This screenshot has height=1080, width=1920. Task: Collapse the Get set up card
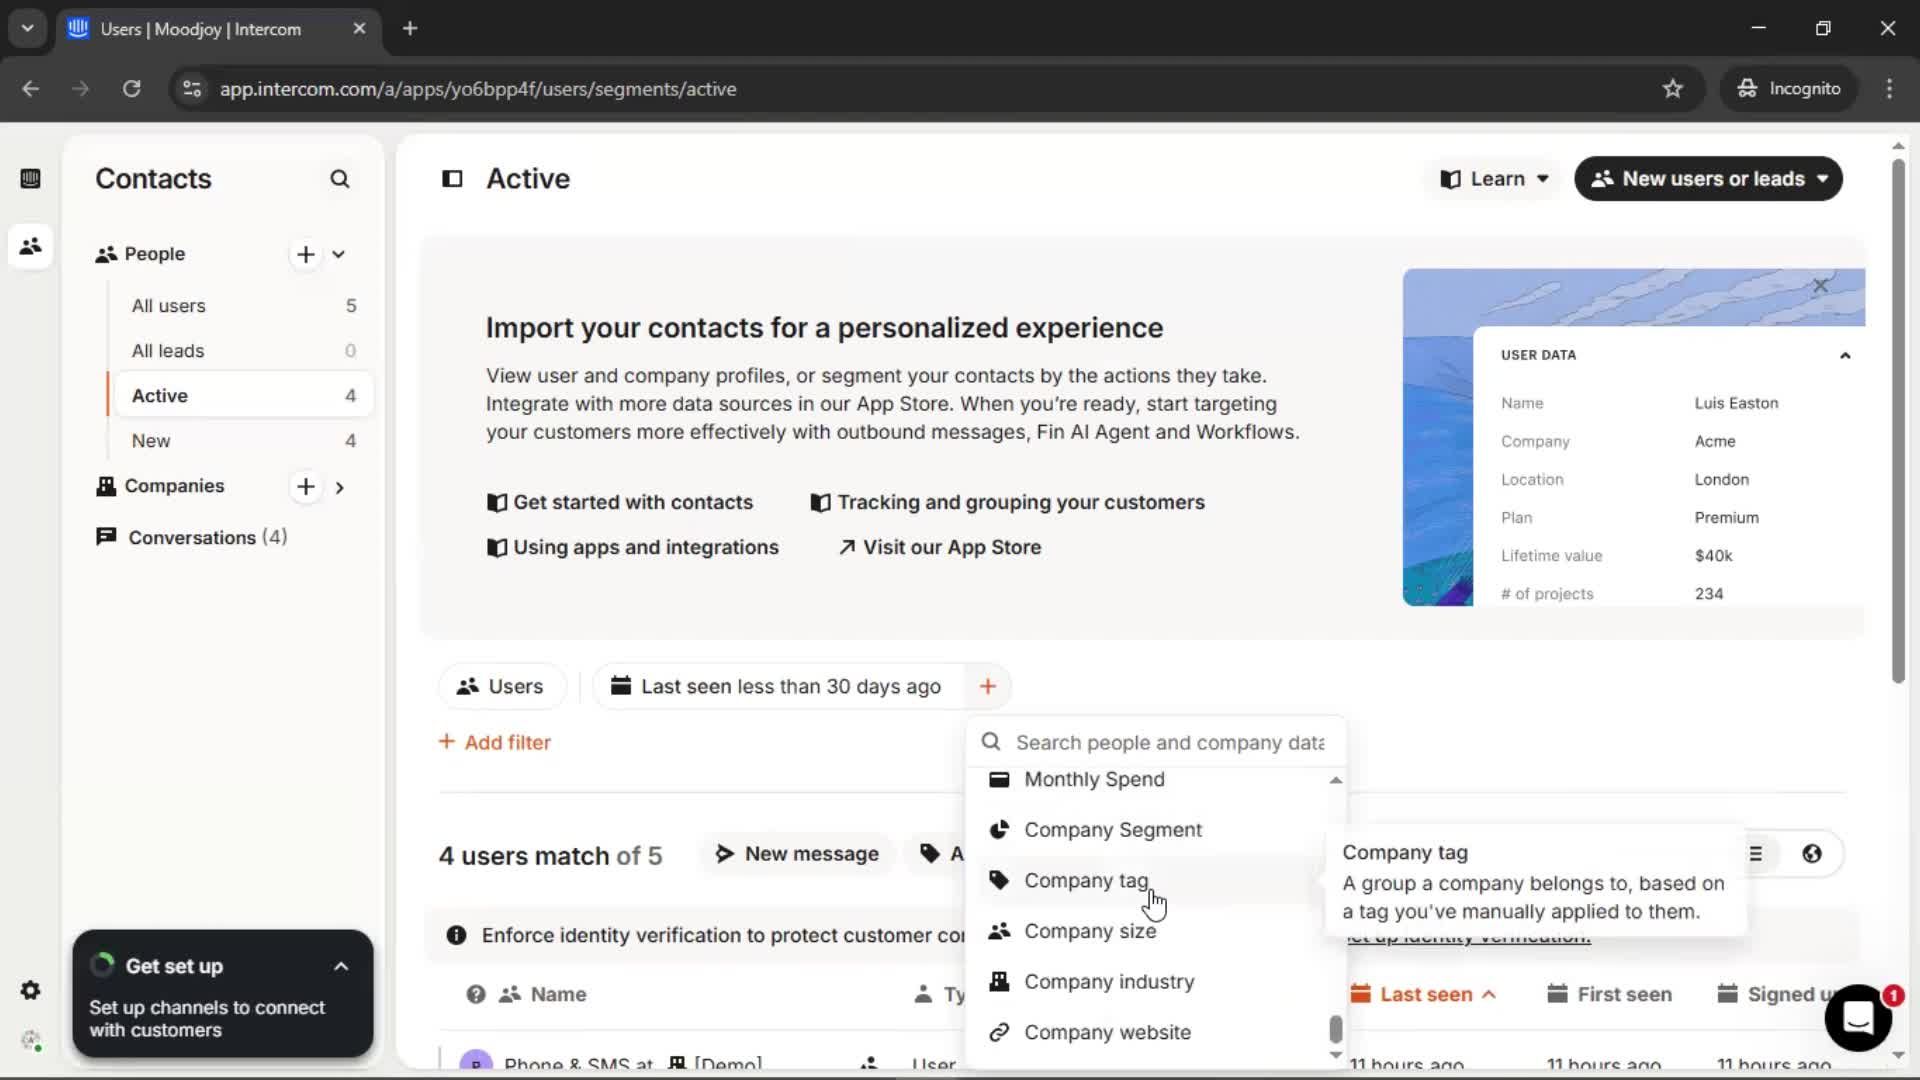(x=341, y=967)
